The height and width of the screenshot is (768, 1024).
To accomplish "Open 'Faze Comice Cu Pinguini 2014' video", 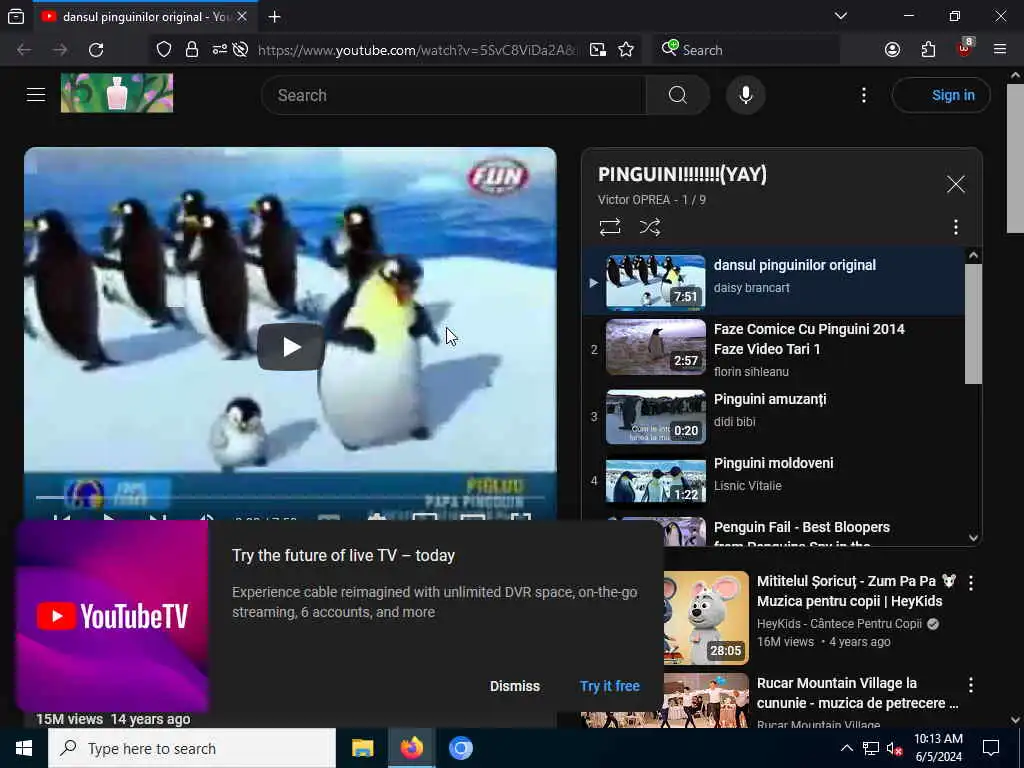I will pyautogui.click(x=808, y=339).
